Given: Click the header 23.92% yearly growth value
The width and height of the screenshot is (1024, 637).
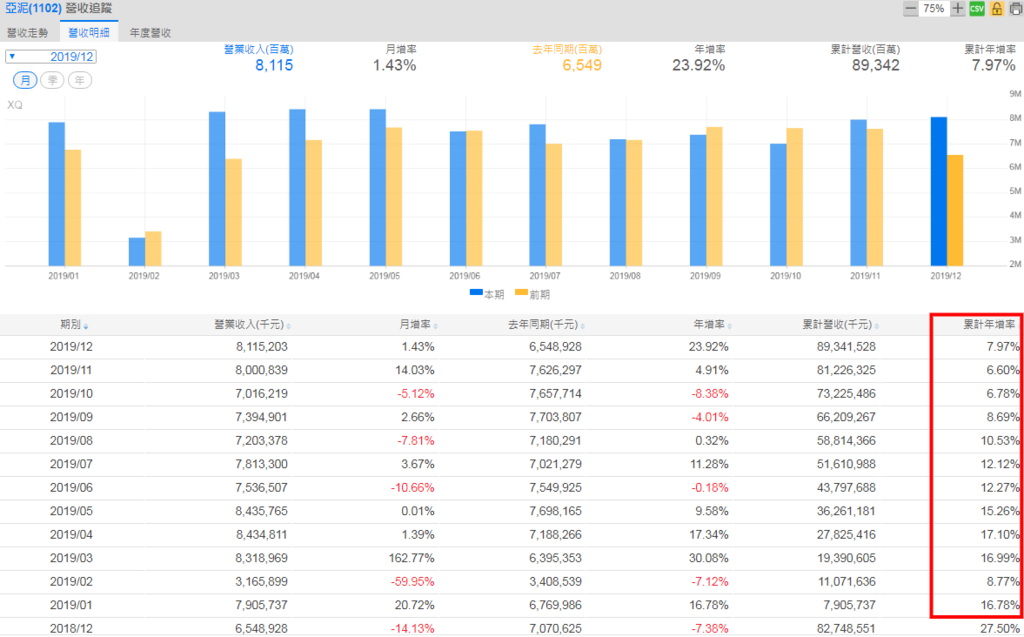Looking at the screenshot, I should tap(698, 65).
